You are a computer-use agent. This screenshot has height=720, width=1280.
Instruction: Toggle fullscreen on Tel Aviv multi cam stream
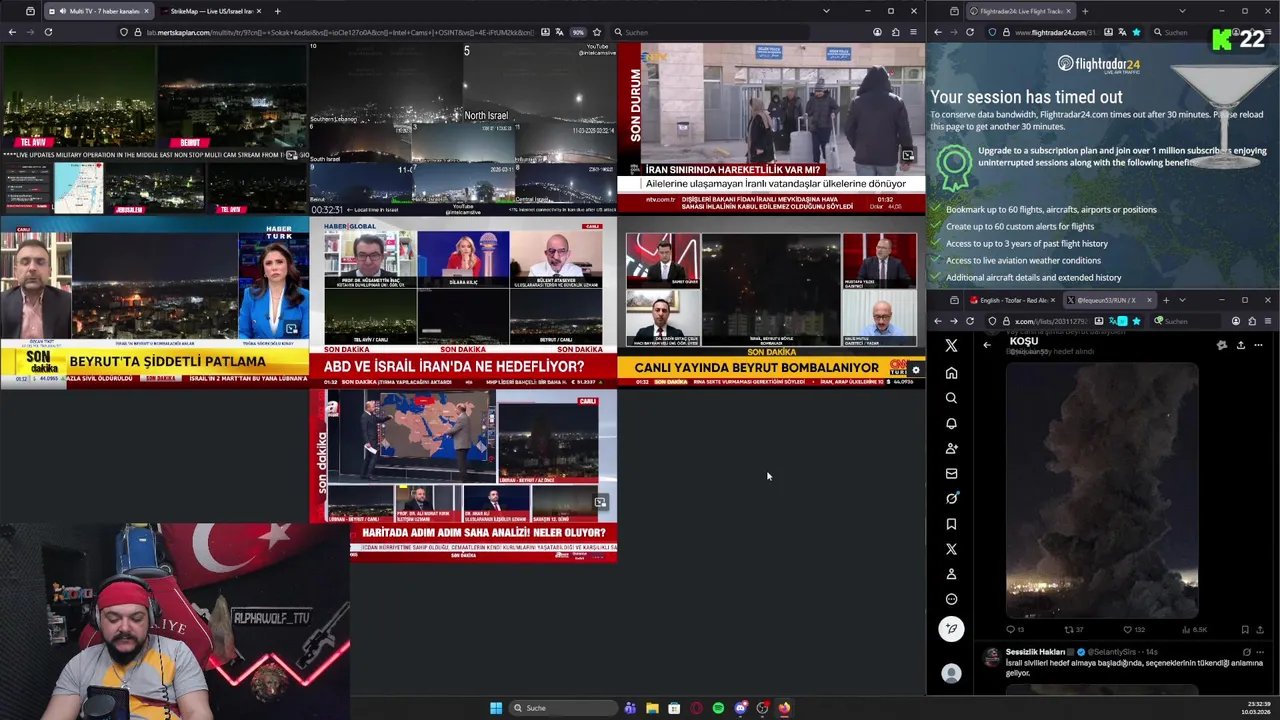291,155
